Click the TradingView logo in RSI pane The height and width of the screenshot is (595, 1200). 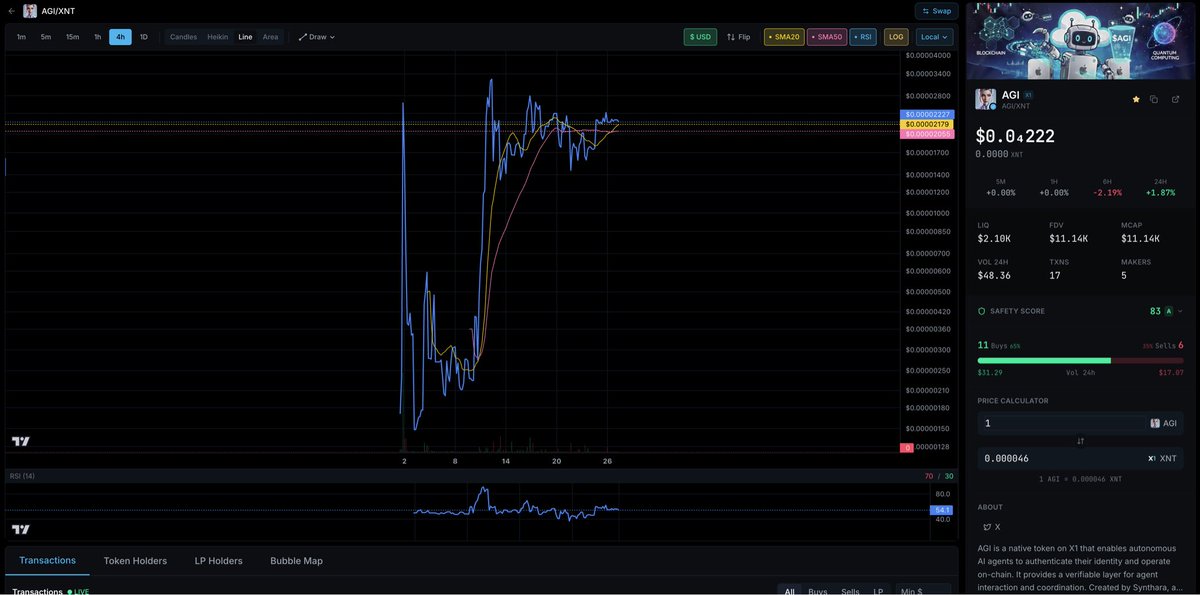click(x=20, y=529)
